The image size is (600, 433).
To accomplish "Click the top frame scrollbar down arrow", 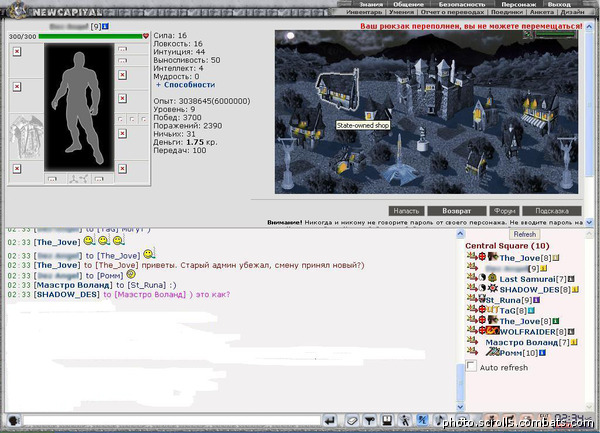I will pos(589,222).
